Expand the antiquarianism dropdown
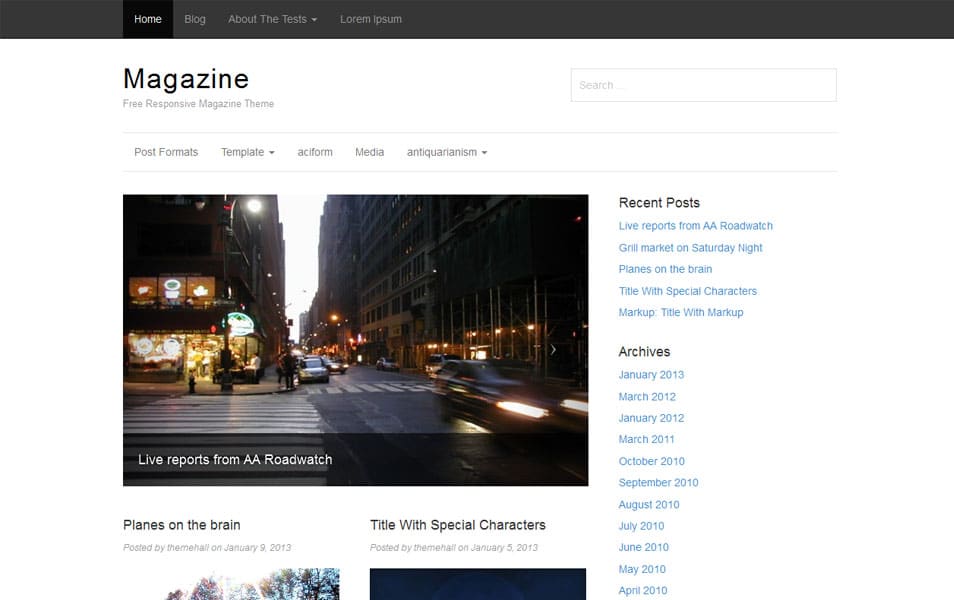954x600 pixels. click(447, 152)
